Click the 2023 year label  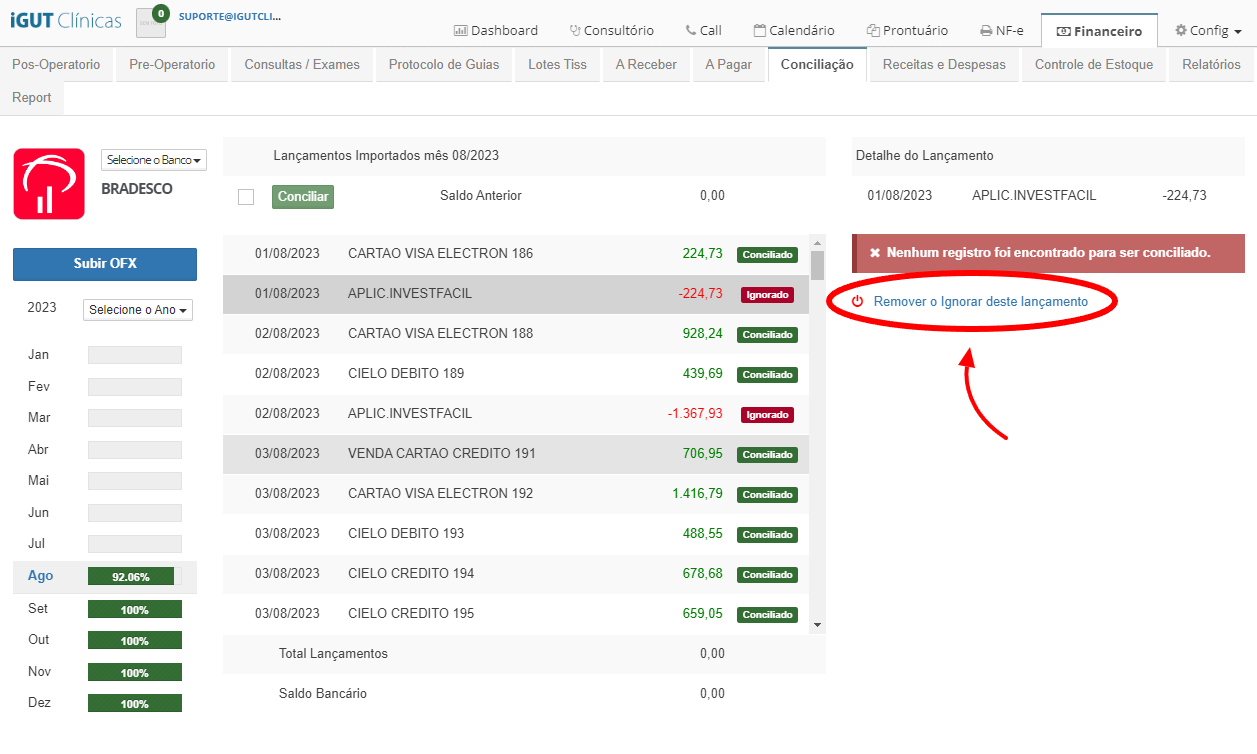coord(42,307)
